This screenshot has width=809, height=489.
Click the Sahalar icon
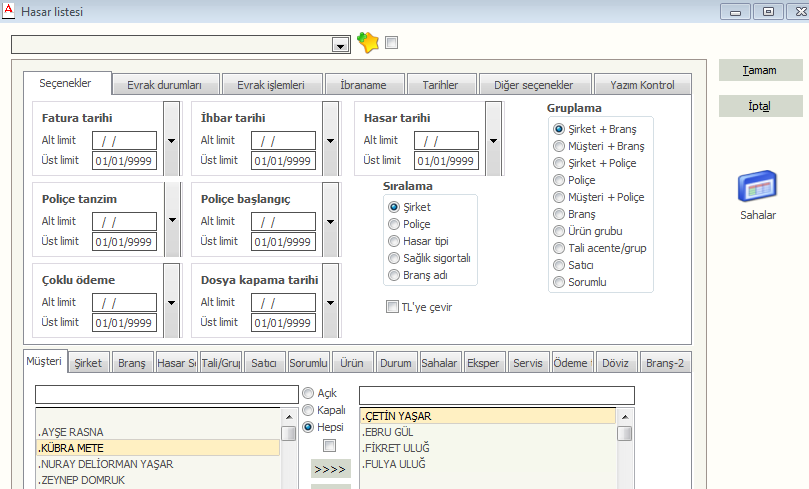tap(759, 189)
